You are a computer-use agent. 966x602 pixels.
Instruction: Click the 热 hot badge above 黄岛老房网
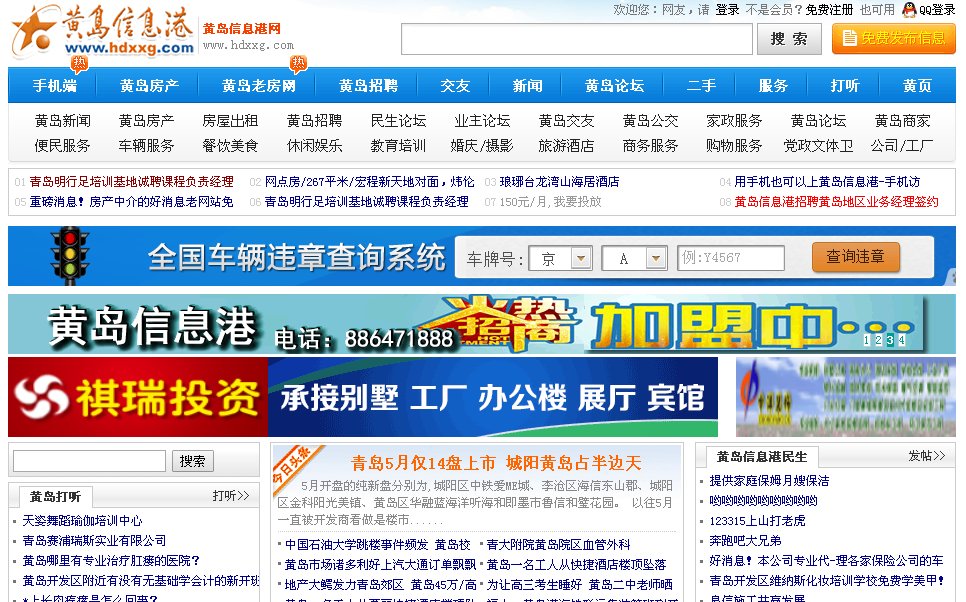[x=297, y=63]
